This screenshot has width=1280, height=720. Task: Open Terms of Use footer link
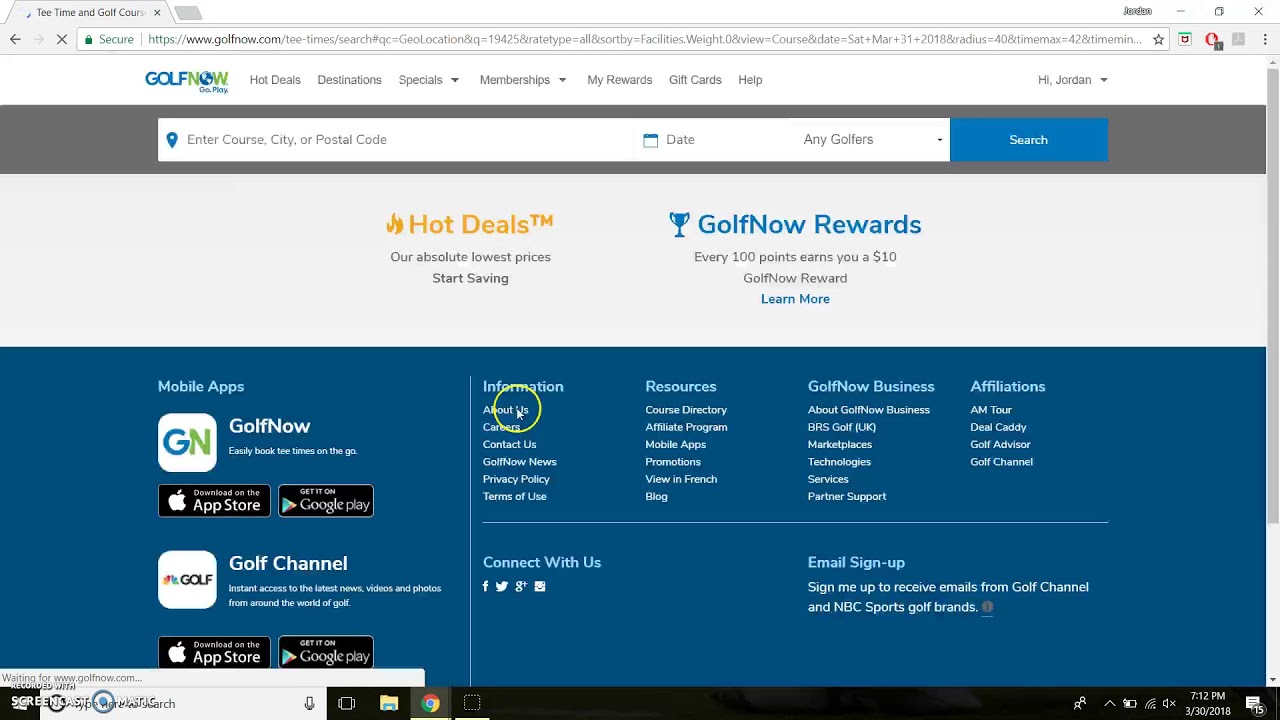pyautogui.click(x=514, y=496)
